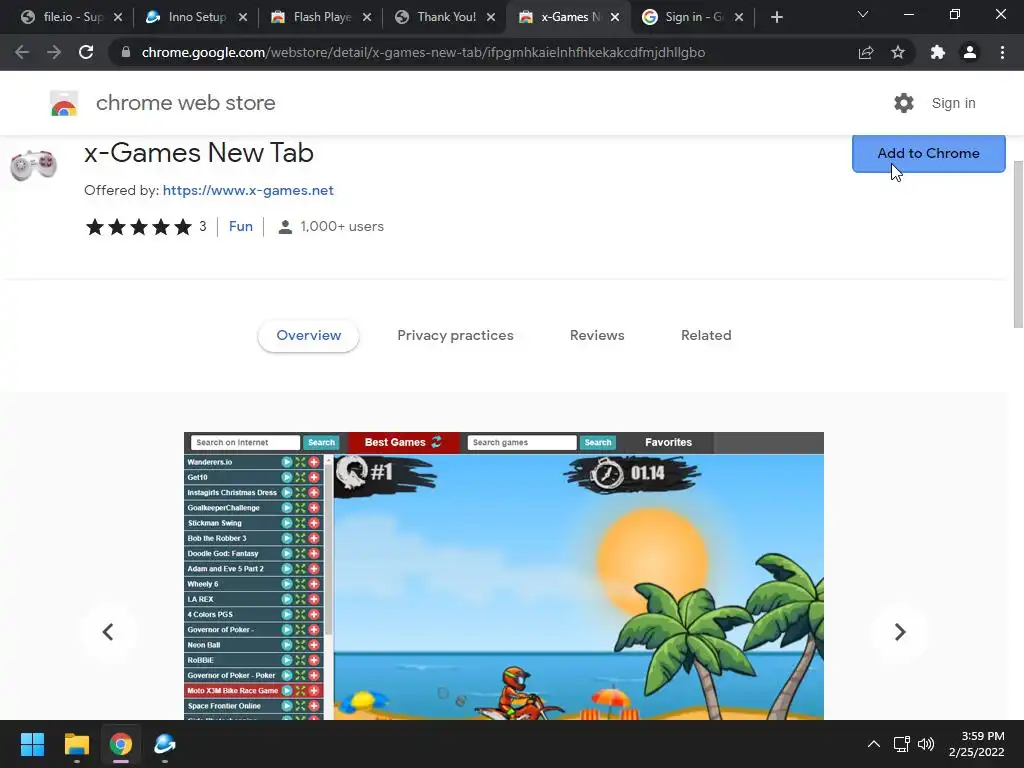Click the x-Games gamepad extension icon
The image size is (1024, 768).
34,165
